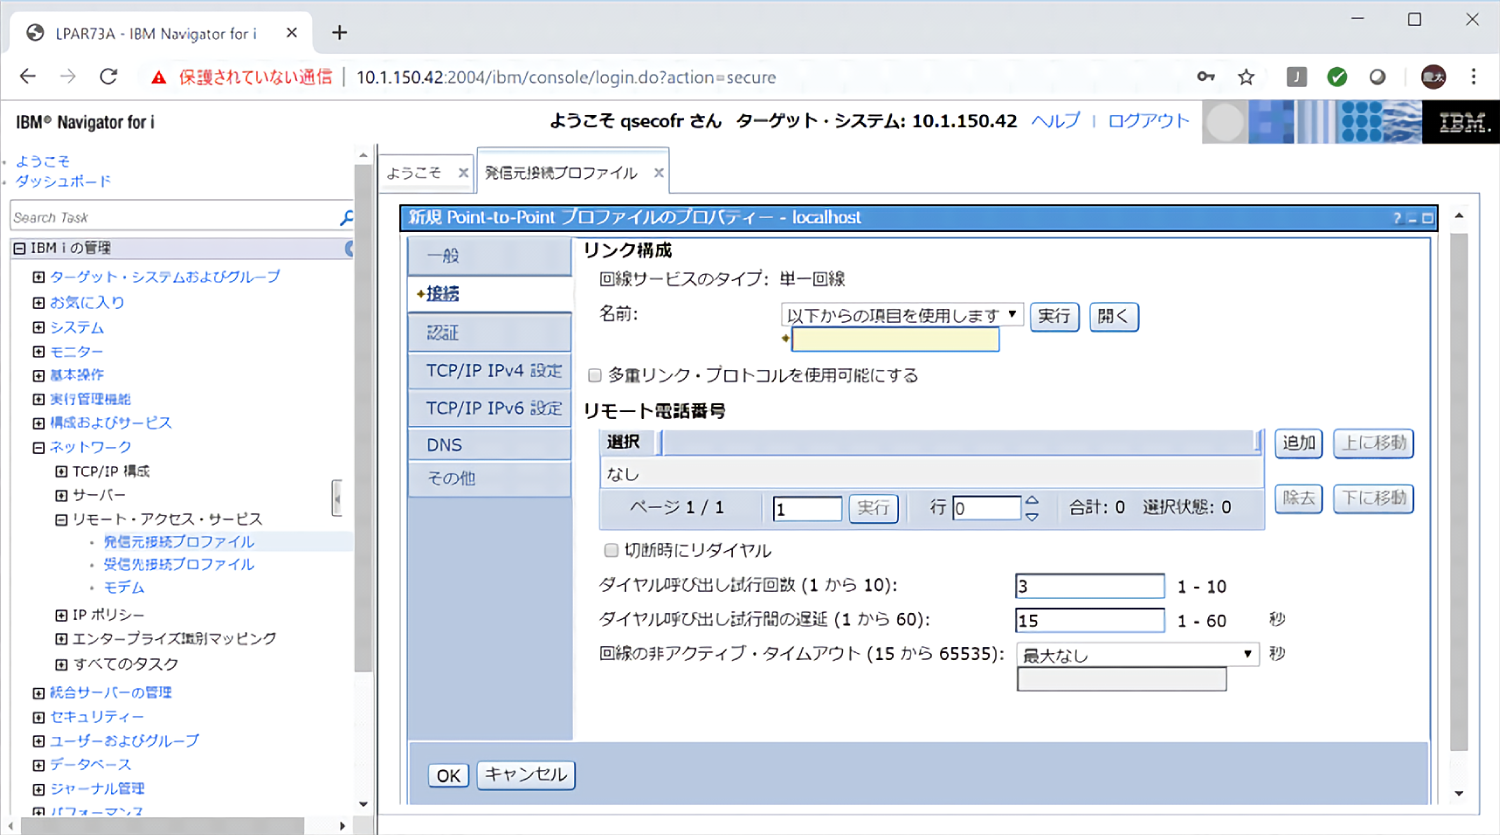Open a new browser tab

[x=340, y=33]
